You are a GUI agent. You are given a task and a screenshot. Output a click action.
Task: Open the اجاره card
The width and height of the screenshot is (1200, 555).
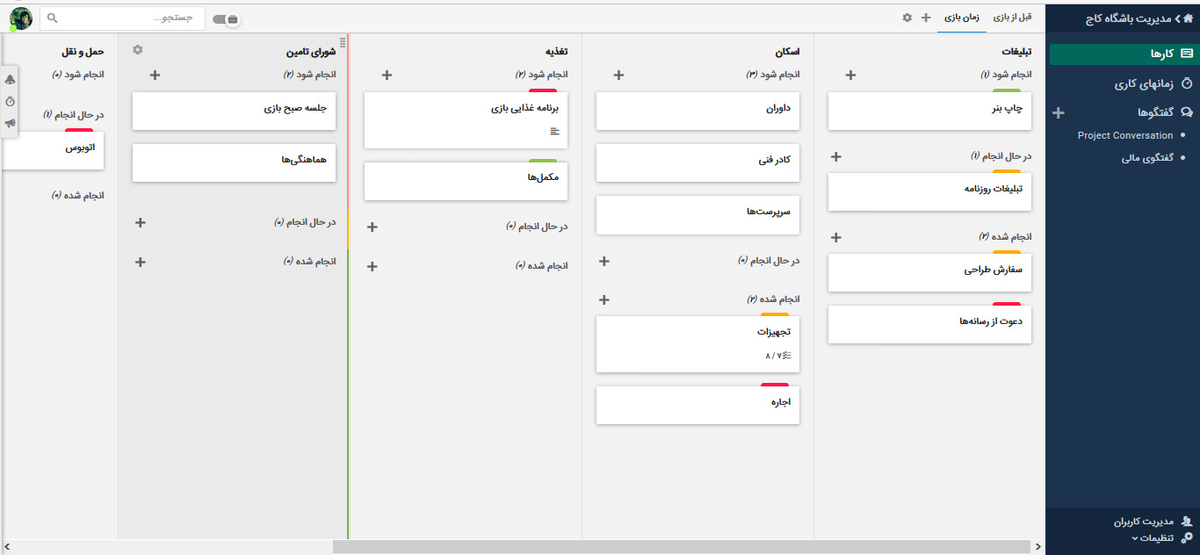698,405
